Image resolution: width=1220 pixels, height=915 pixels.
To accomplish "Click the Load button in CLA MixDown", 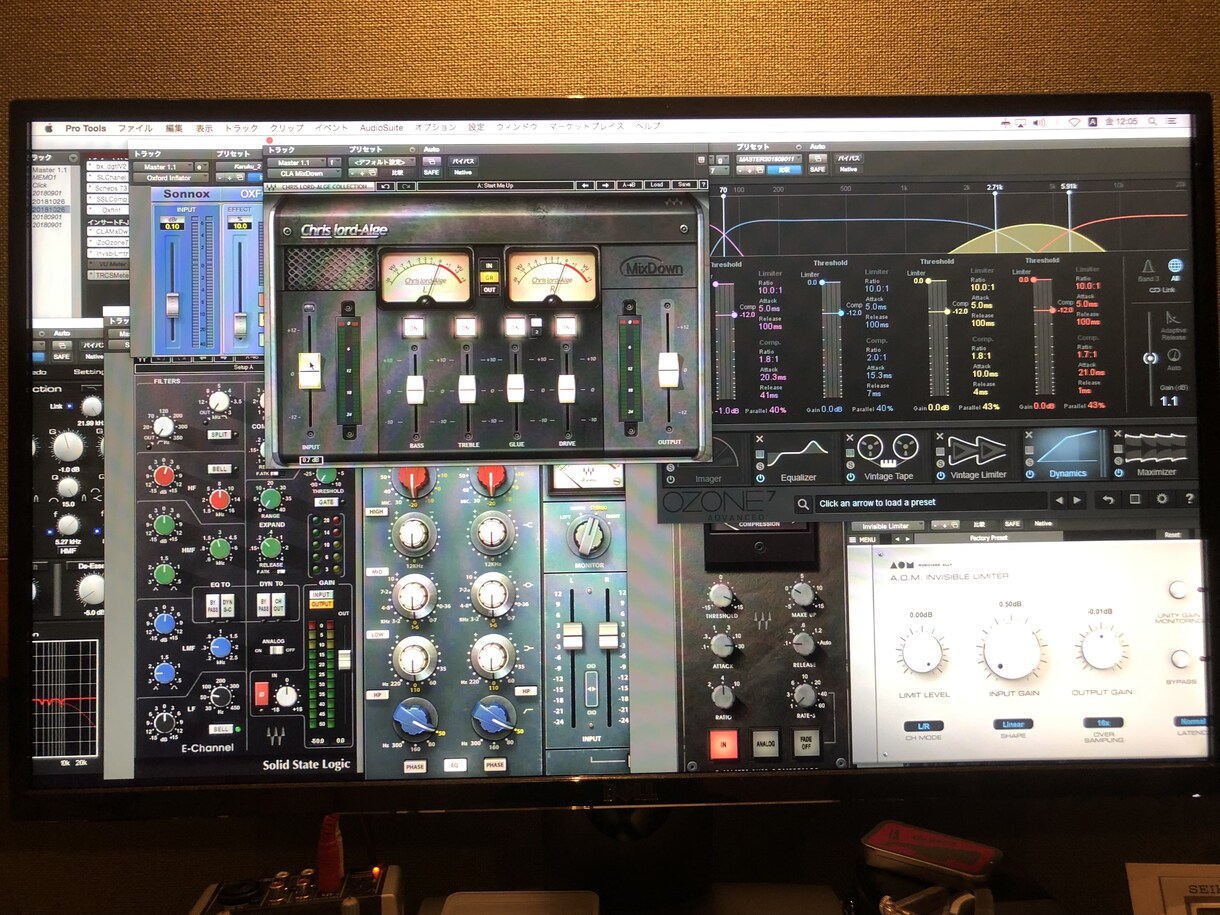I will pos(656,185).
